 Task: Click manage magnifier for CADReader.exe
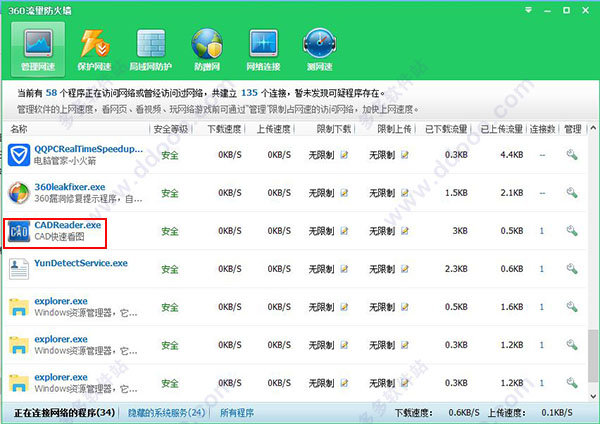572,230
